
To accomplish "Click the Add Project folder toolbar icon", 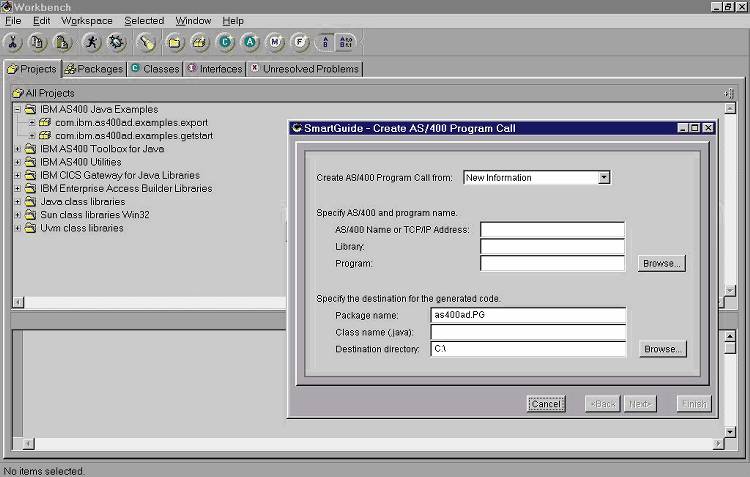I will pos(175,43).
